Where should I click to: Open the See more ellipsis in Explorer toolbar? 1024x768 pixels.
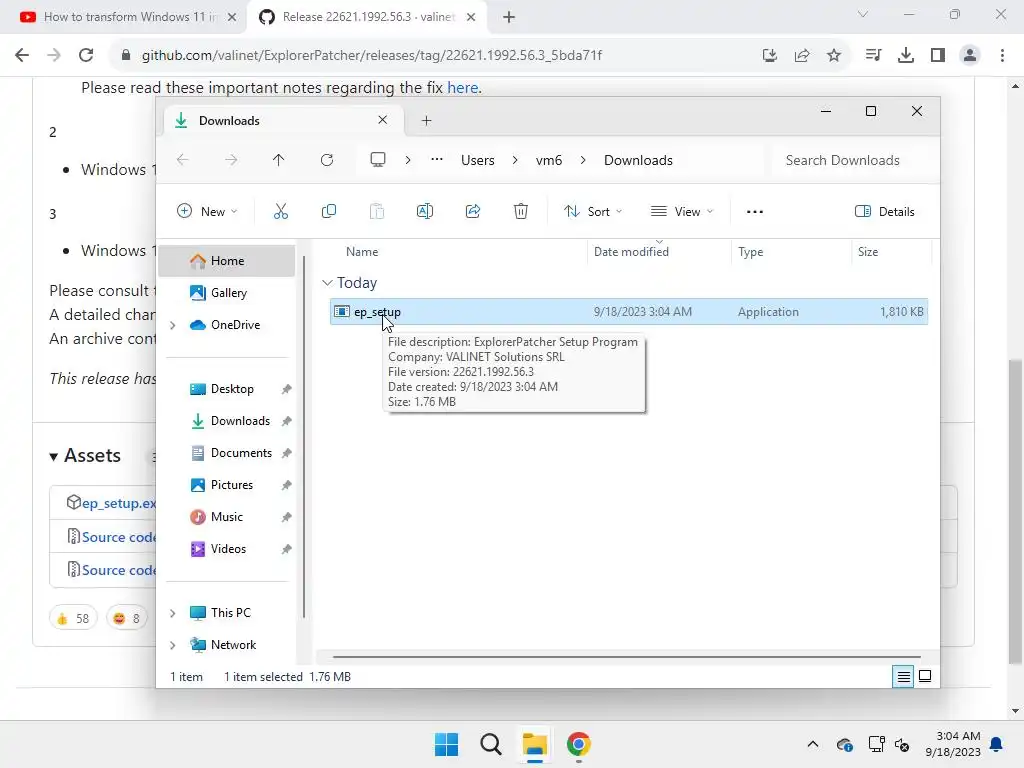click(x=755, y=212)
